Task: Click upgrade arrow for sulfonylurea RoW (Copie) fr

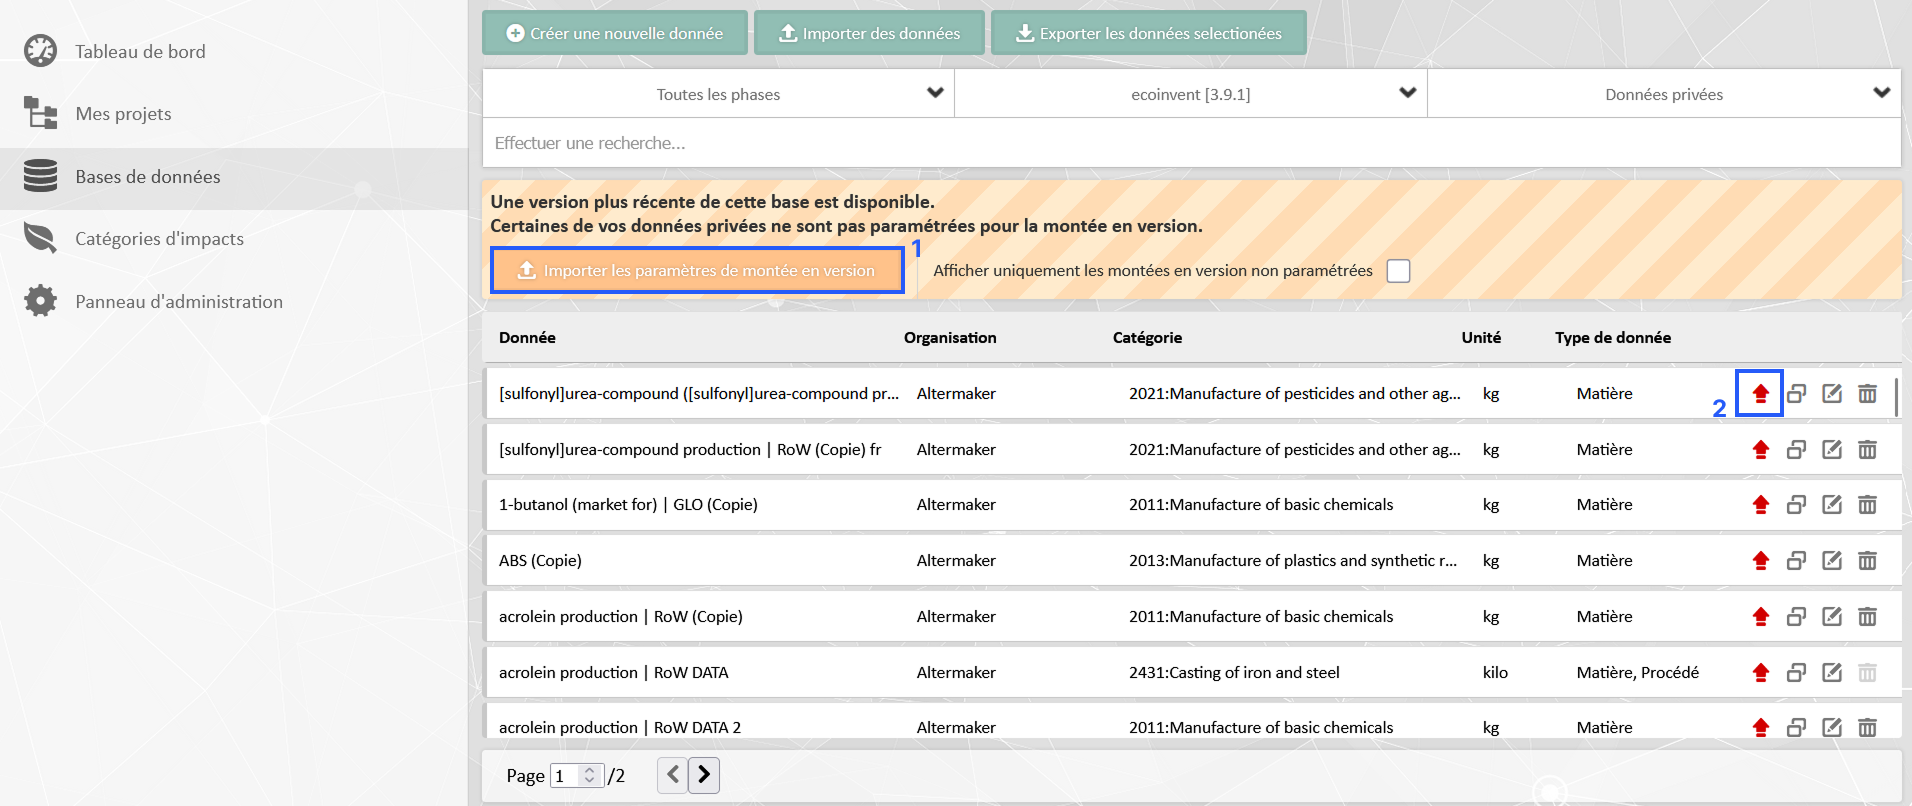Action: point(1761,449)
